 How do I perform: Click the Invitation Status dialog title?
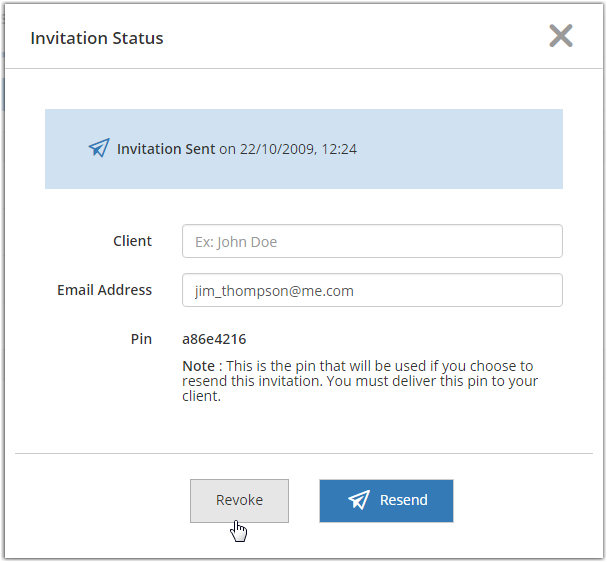(x=97, y=38)
